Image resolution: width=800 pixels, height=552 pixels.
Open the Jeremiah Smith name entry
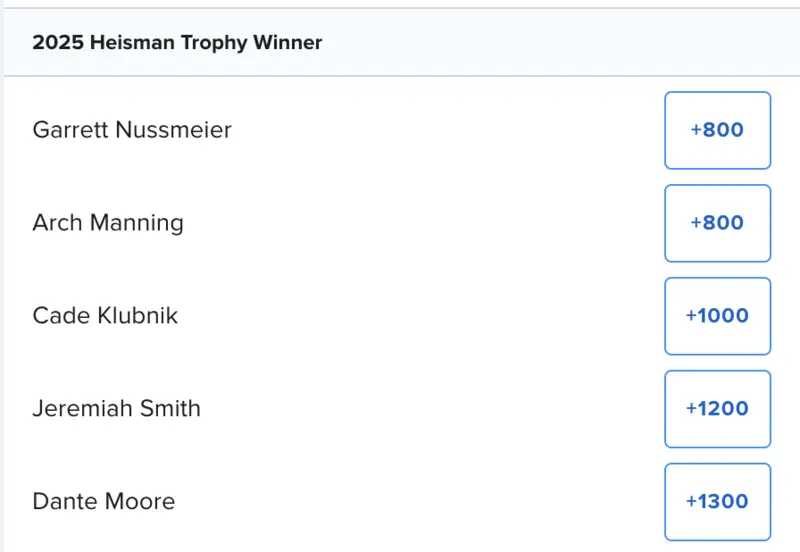(116, 409)
